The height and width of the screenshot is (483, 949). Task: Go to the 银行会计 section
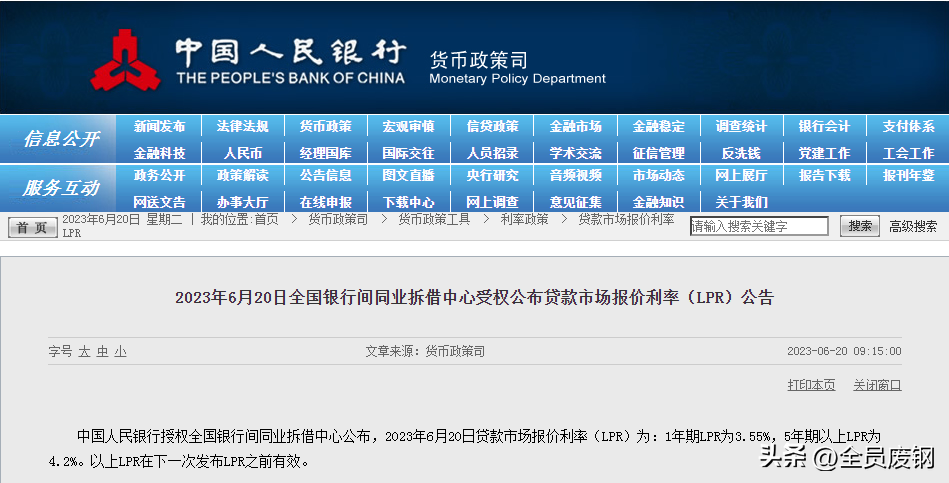pos(824,126)
